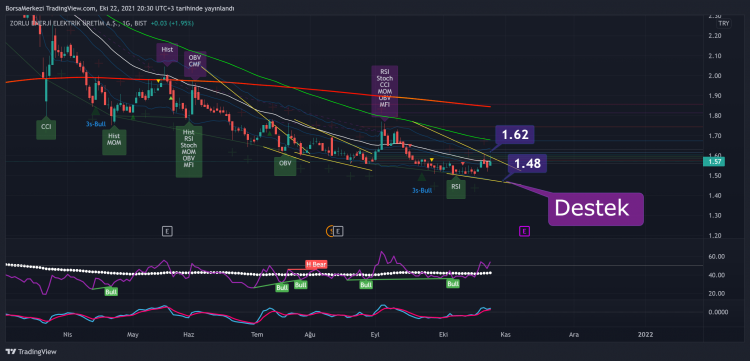Click the current price tag 1.57
Image resolution: width=750 pixels, height=361 pixels.
coord(714,163)
